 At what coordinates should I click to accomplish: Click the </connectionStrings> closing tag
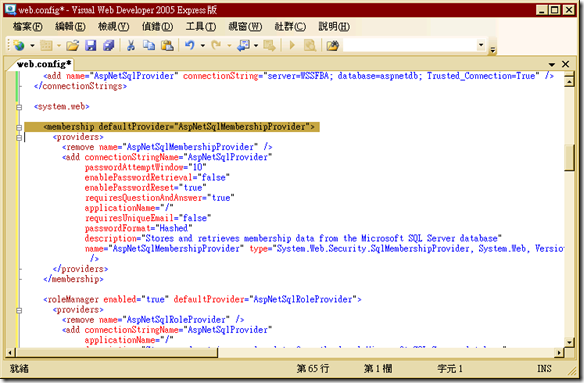pos(80,86)
